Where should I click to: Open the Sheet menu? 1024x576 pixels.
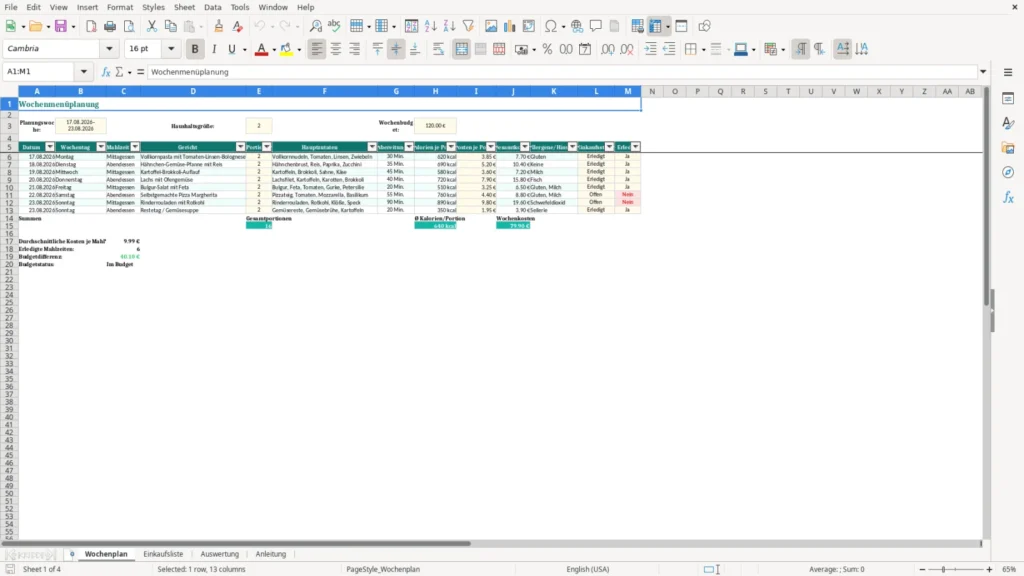184,7
